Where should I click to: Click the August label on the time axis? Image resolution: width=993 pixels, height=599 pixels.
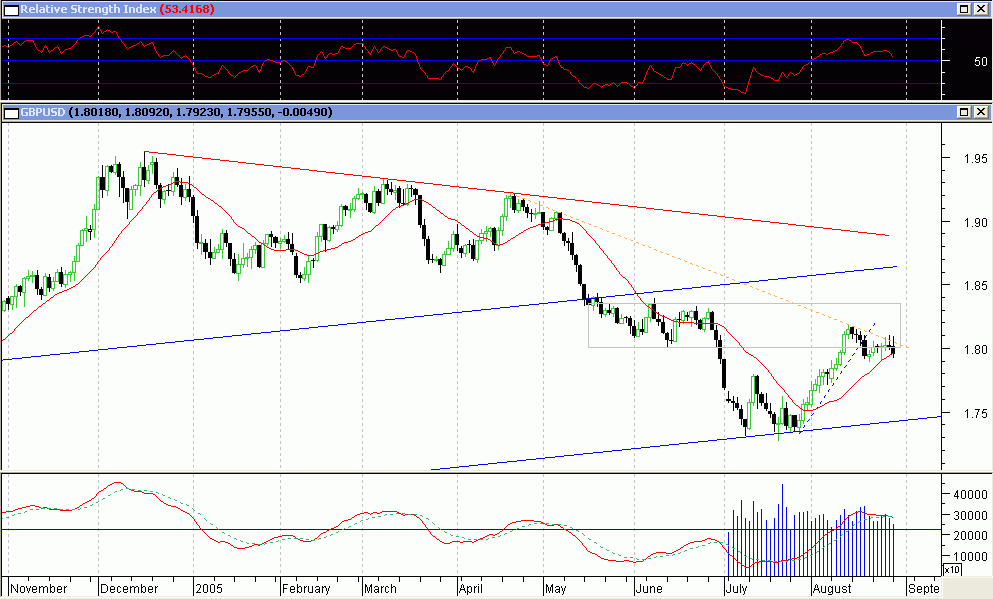pyautogui.click(x=833, y=589)
